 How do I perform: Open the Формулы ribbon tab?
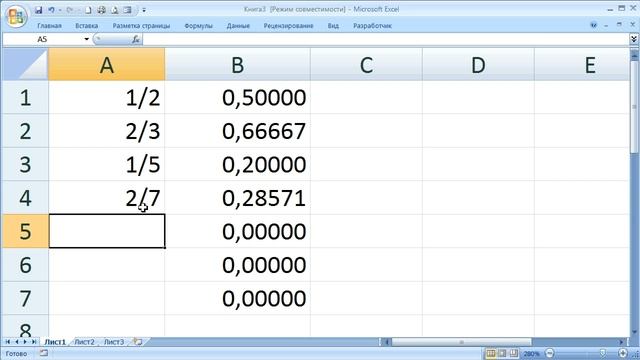tap(198, 26)
